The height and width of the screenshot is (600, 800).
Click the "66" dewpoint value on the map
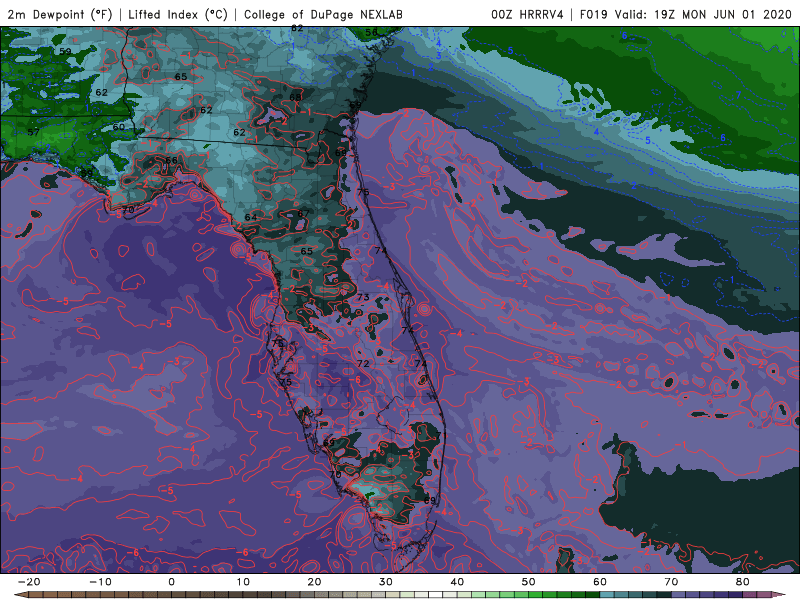pyautogui.click(x=171, y=160)
